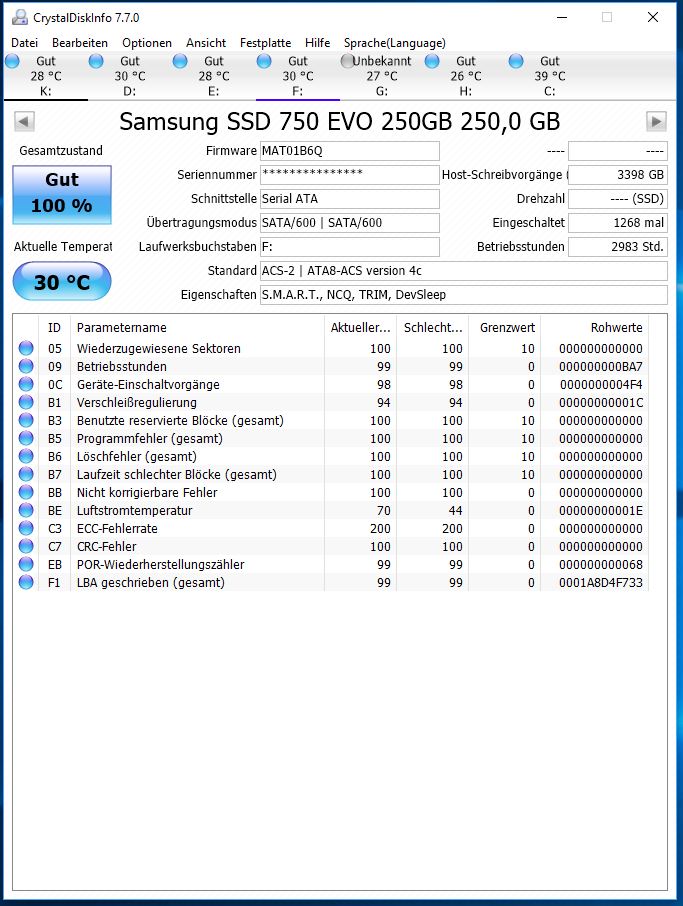Screen dimensions: 683x906
Task: Click status orb for Benutzte reservierte Blöcke
Action: [26, 419]
